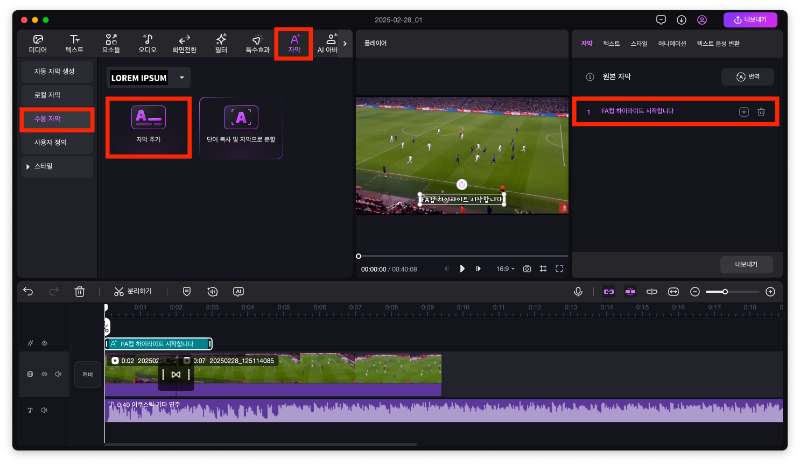
Task: Click the timeline zoom slider
Action: pyautogui.click(x=725, y=291)
